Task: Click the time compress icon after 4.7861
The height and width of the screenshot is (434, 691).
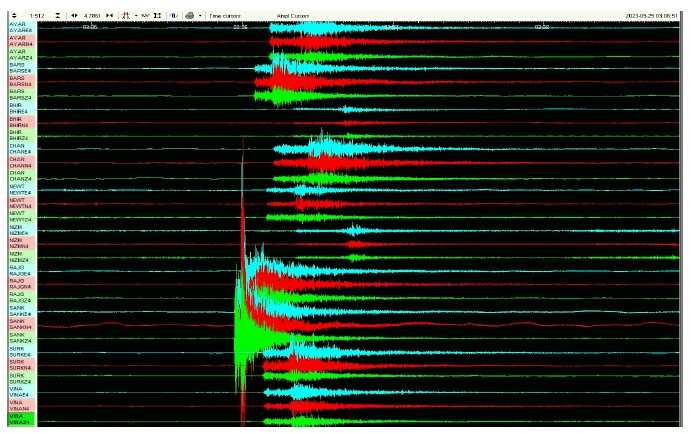Action: point(109,16)
